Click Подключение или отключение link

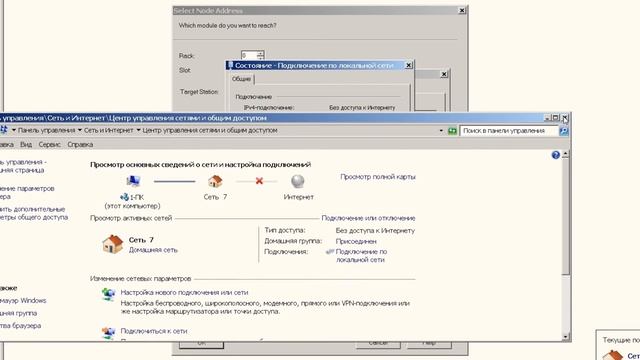368,218
